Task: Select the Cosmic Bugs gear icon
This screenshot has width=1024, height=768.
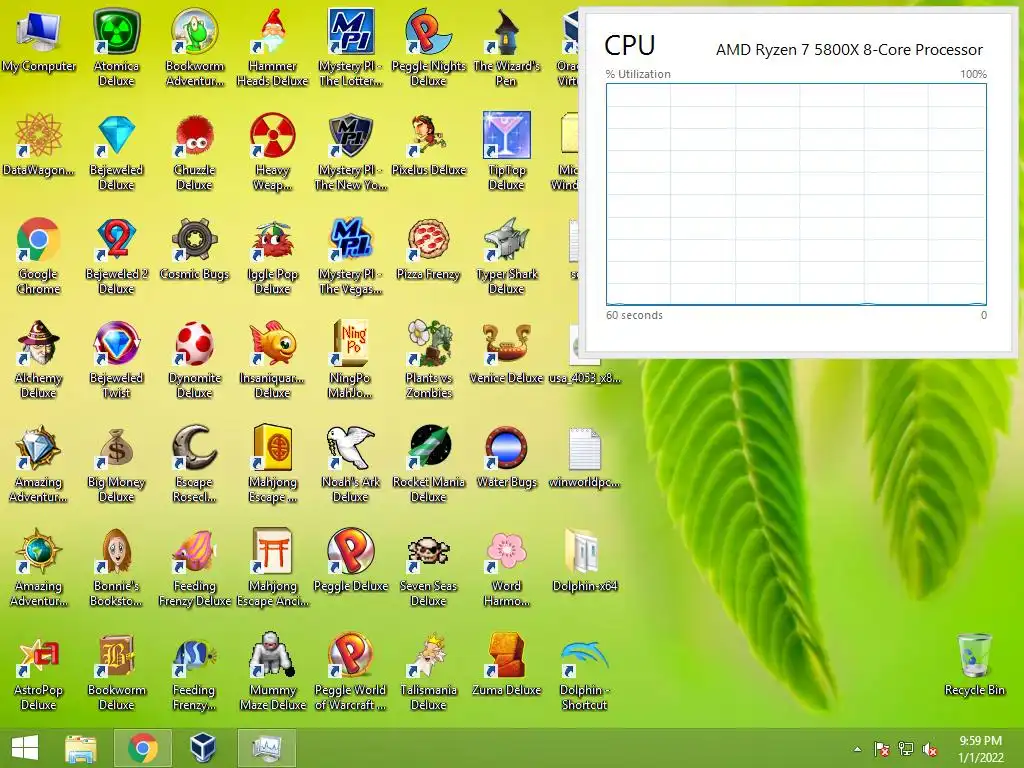Action: pyautogui.click(x=195, y=240)
